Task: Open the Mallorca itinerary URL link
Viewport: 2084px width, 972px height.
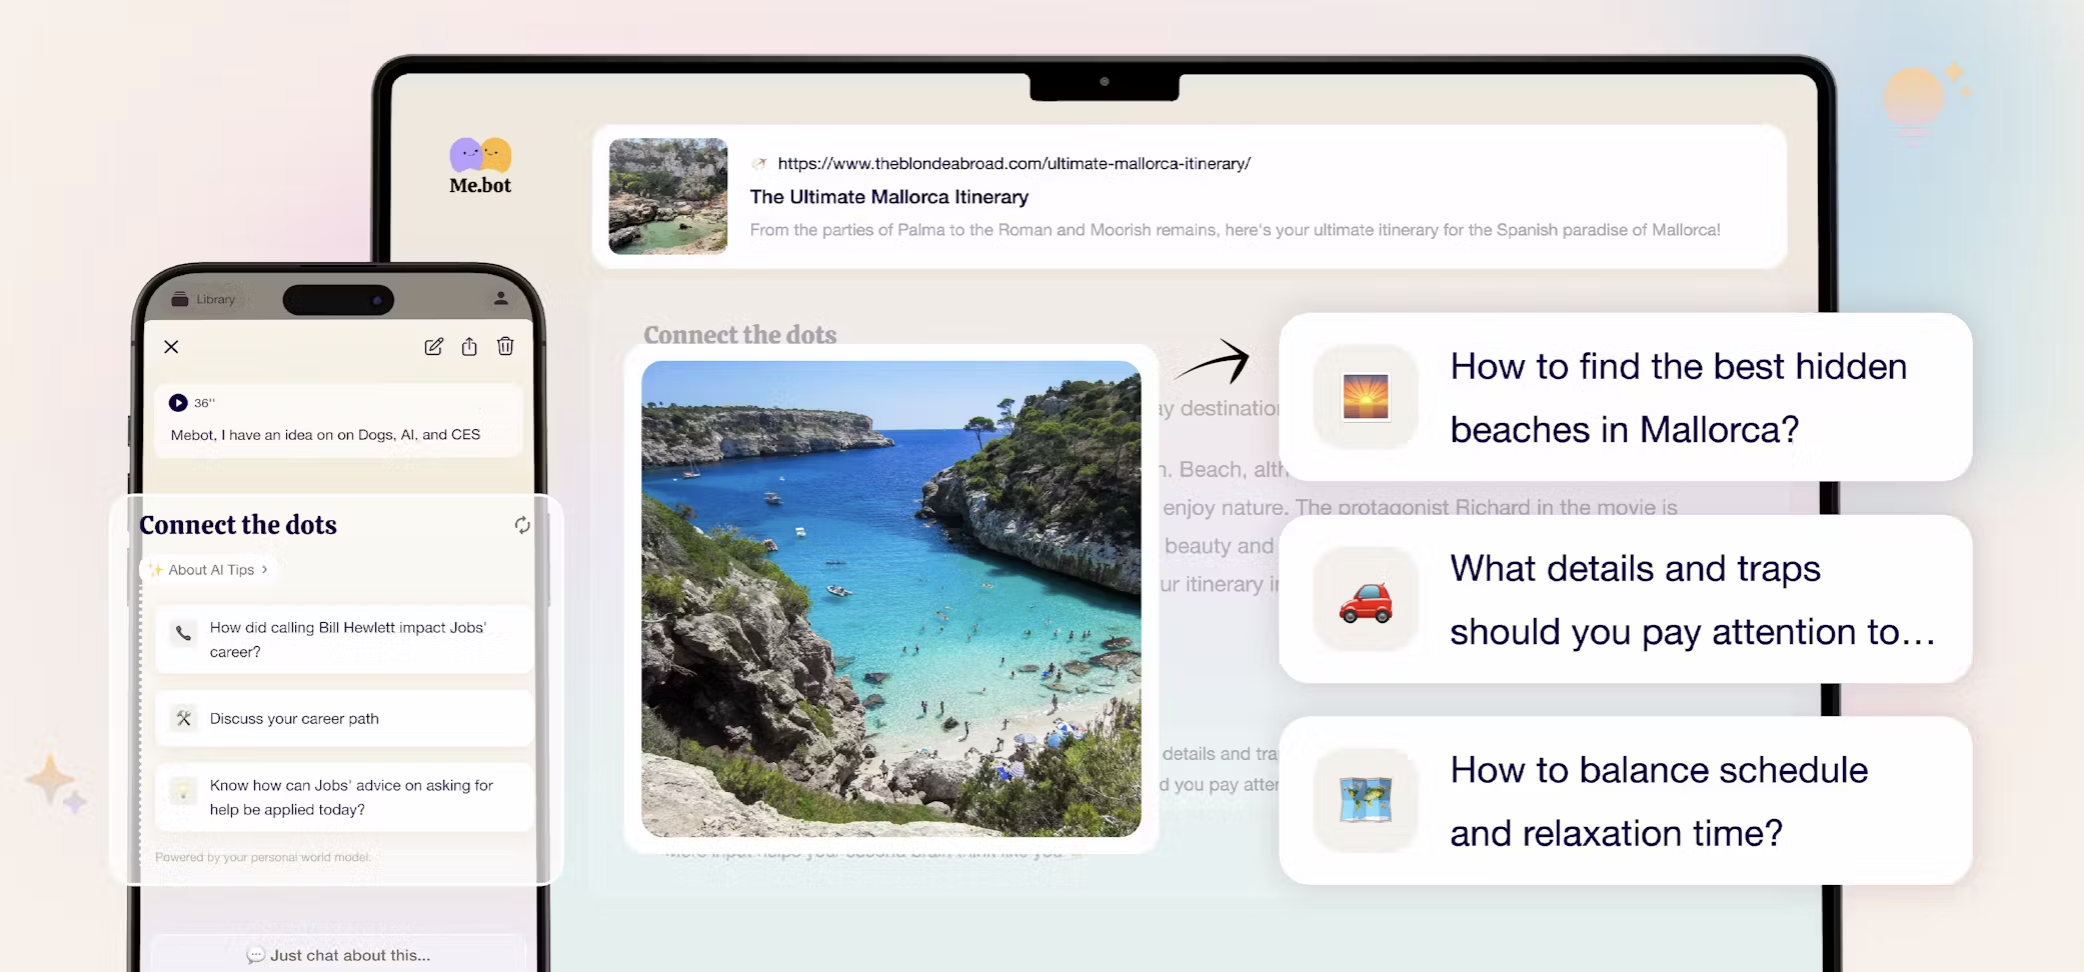Action: point(1013,163)
